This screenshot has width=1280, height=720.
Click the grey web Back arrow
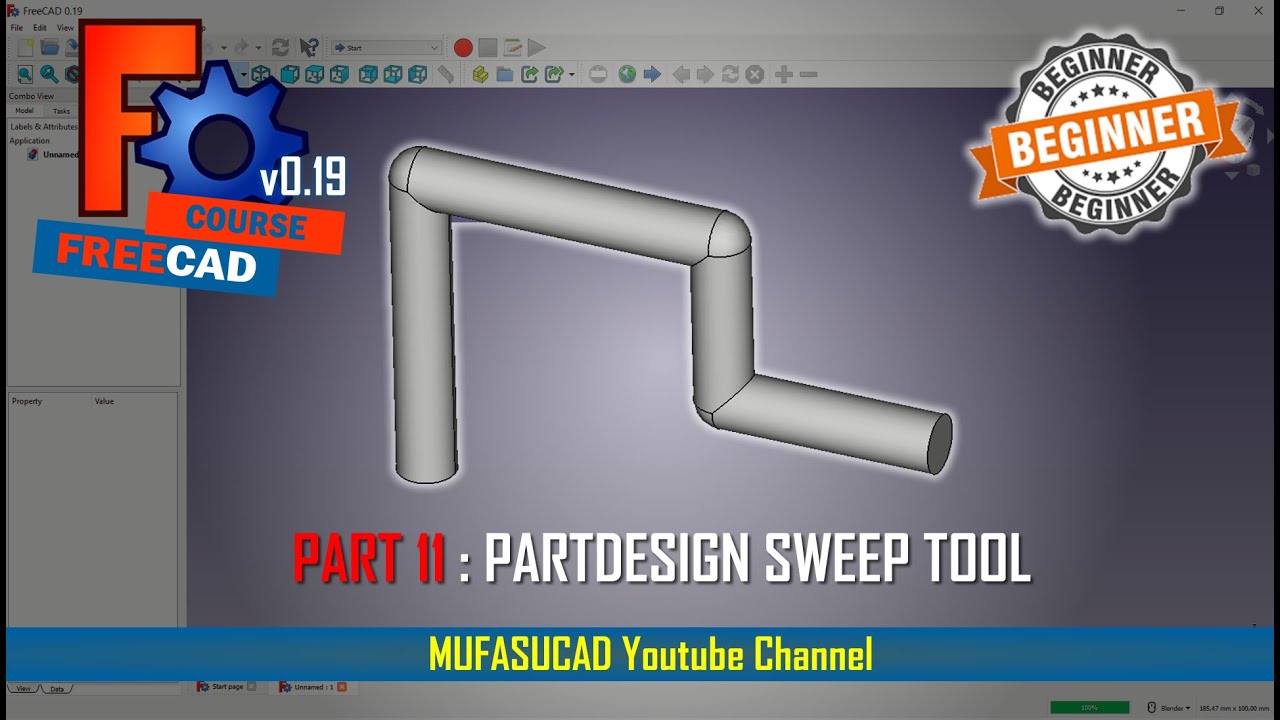point(681,74)
